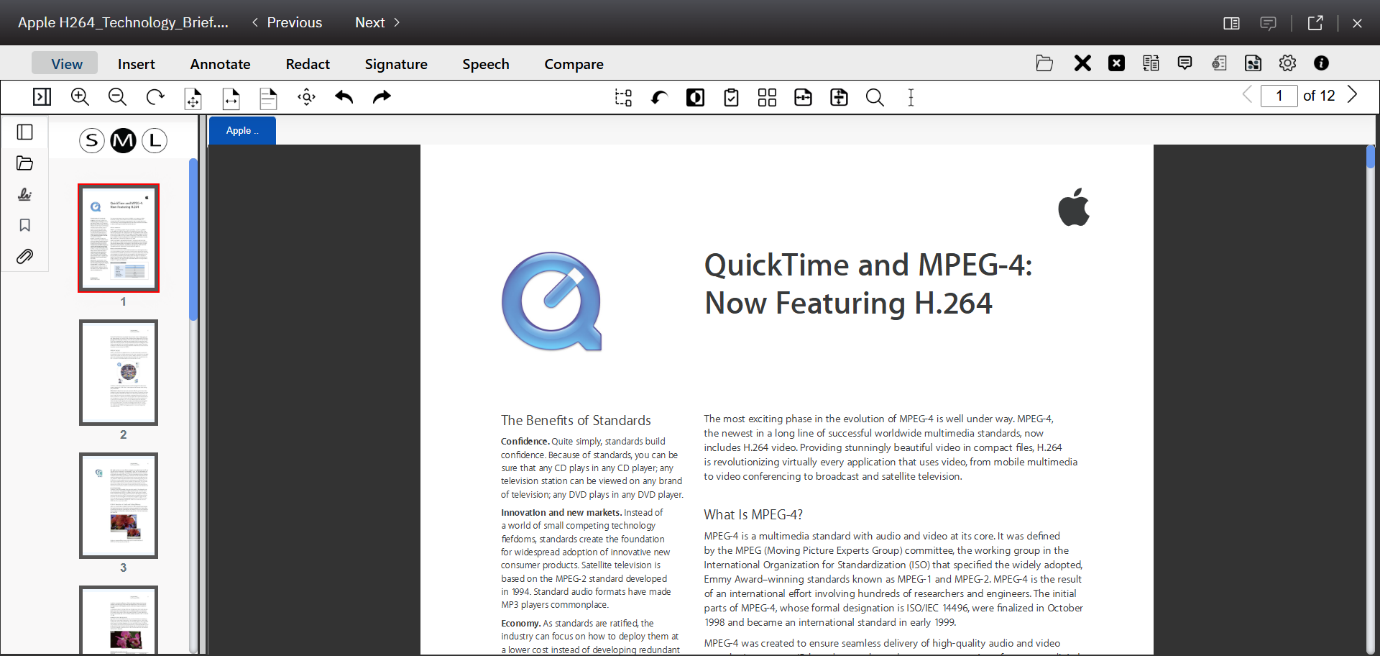Select the page with text lines icon
The image size is (1380, 656).
pyautogui.click(x=268, y=97)
